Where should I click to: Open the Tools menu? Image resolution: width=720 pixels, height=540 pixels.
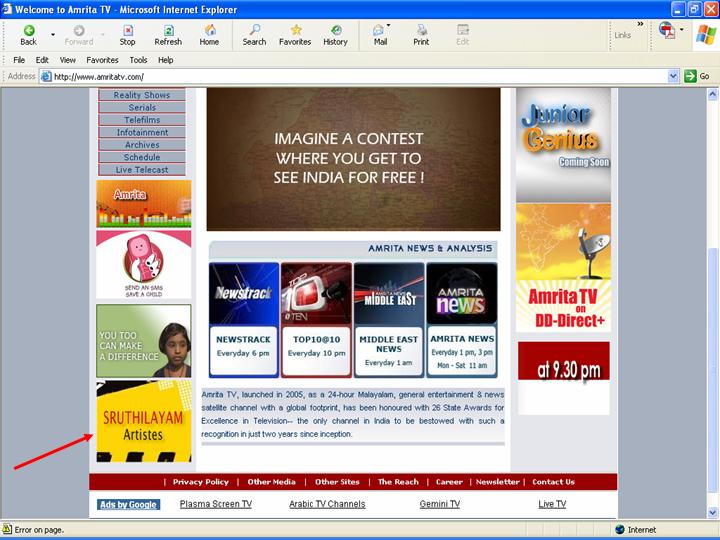(138, 60)
